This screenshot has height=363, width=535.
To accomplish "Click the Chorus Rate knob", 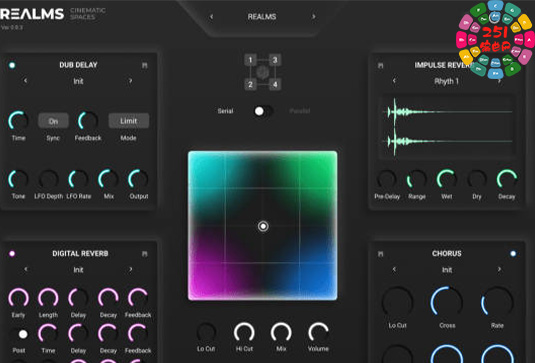I will pyautogui.click(x=497, y=302).
